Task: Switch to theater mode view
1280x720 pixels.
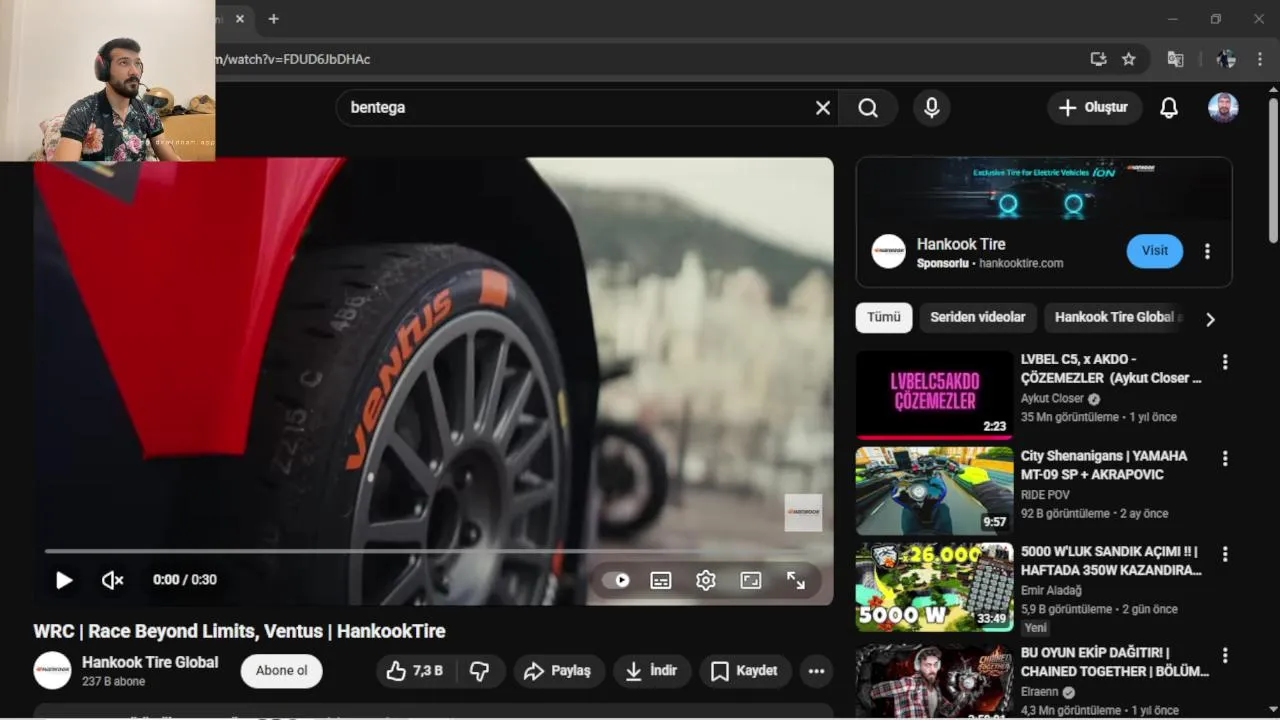Action: point(751,580)
